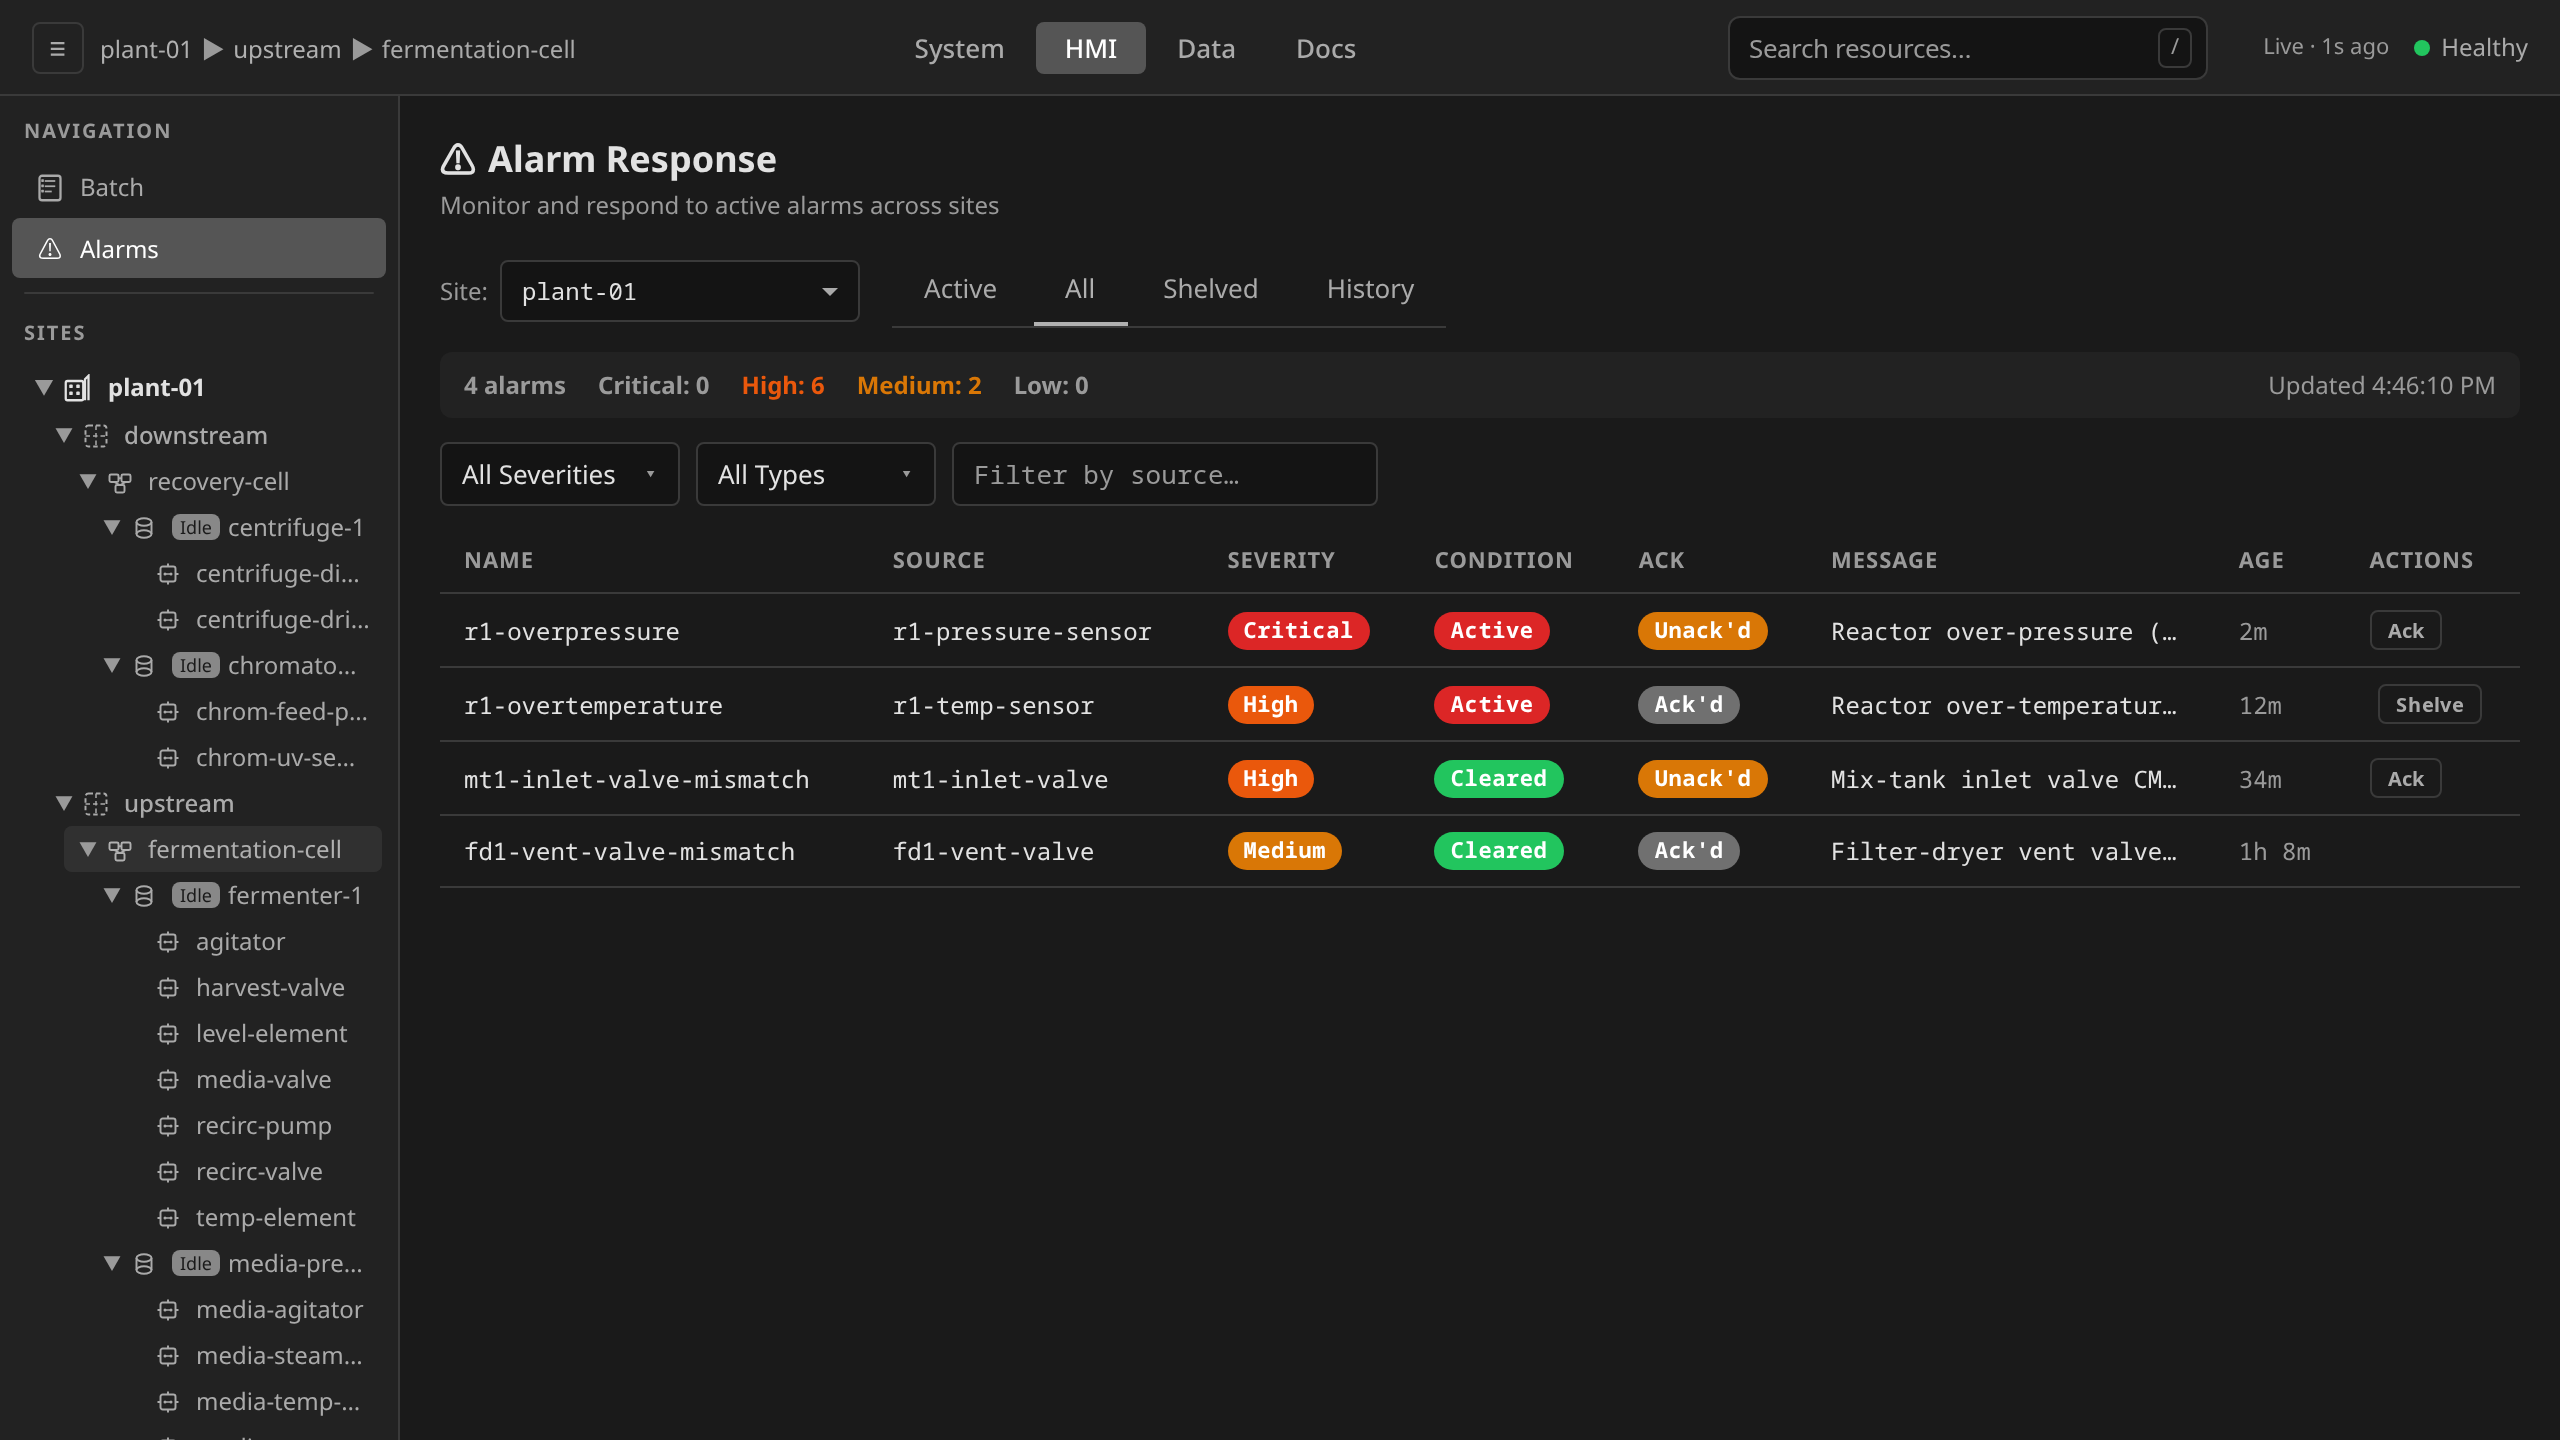Click the Batch navigation icon
This screenshot has width=2560, height=1440.
[50, 188]
